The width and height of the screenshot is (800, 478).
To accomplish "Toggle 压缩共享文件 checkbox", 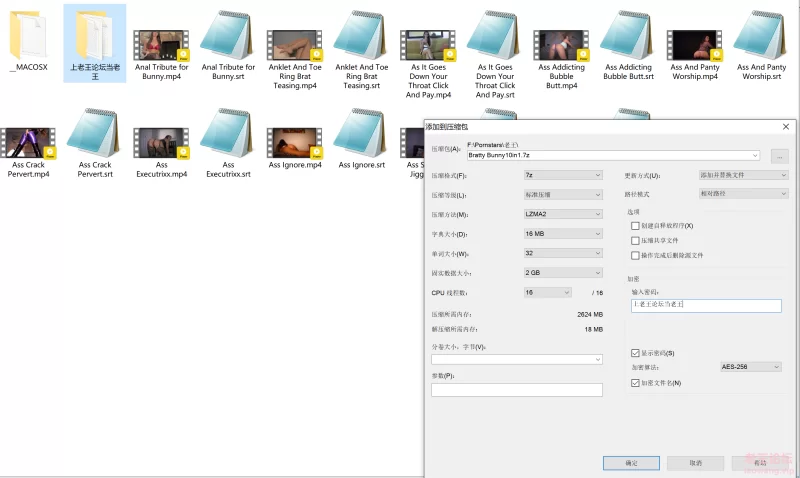I will 635,240.
